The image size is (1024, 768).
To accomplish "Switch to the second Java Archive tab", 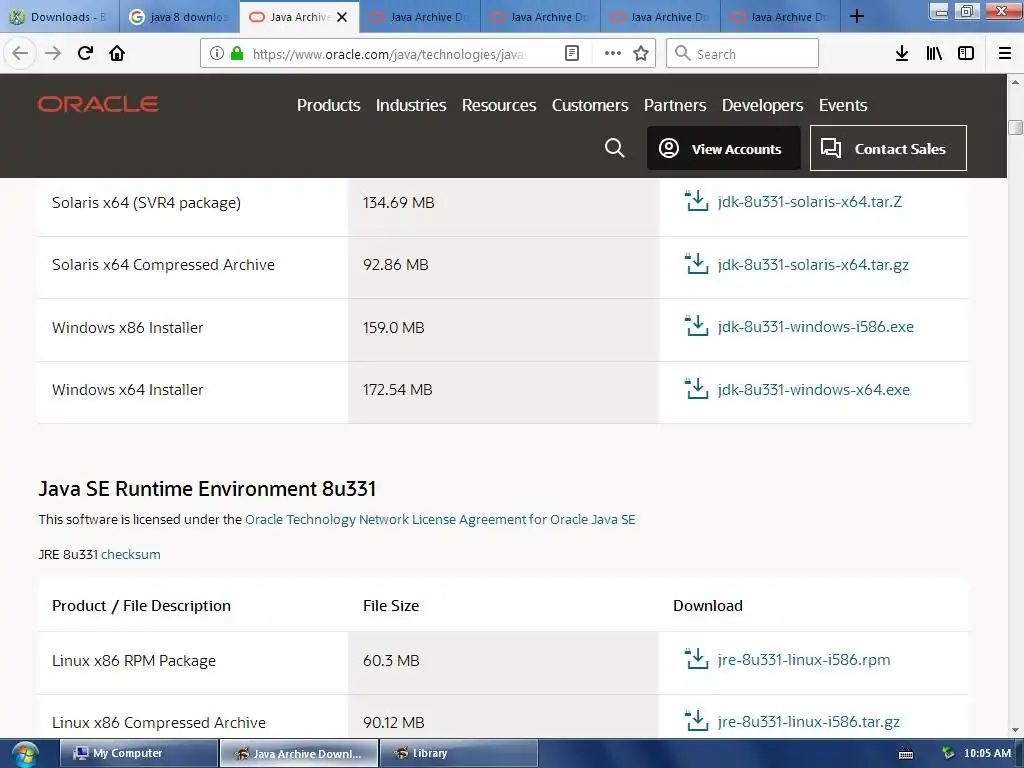I will click(420, 17).
